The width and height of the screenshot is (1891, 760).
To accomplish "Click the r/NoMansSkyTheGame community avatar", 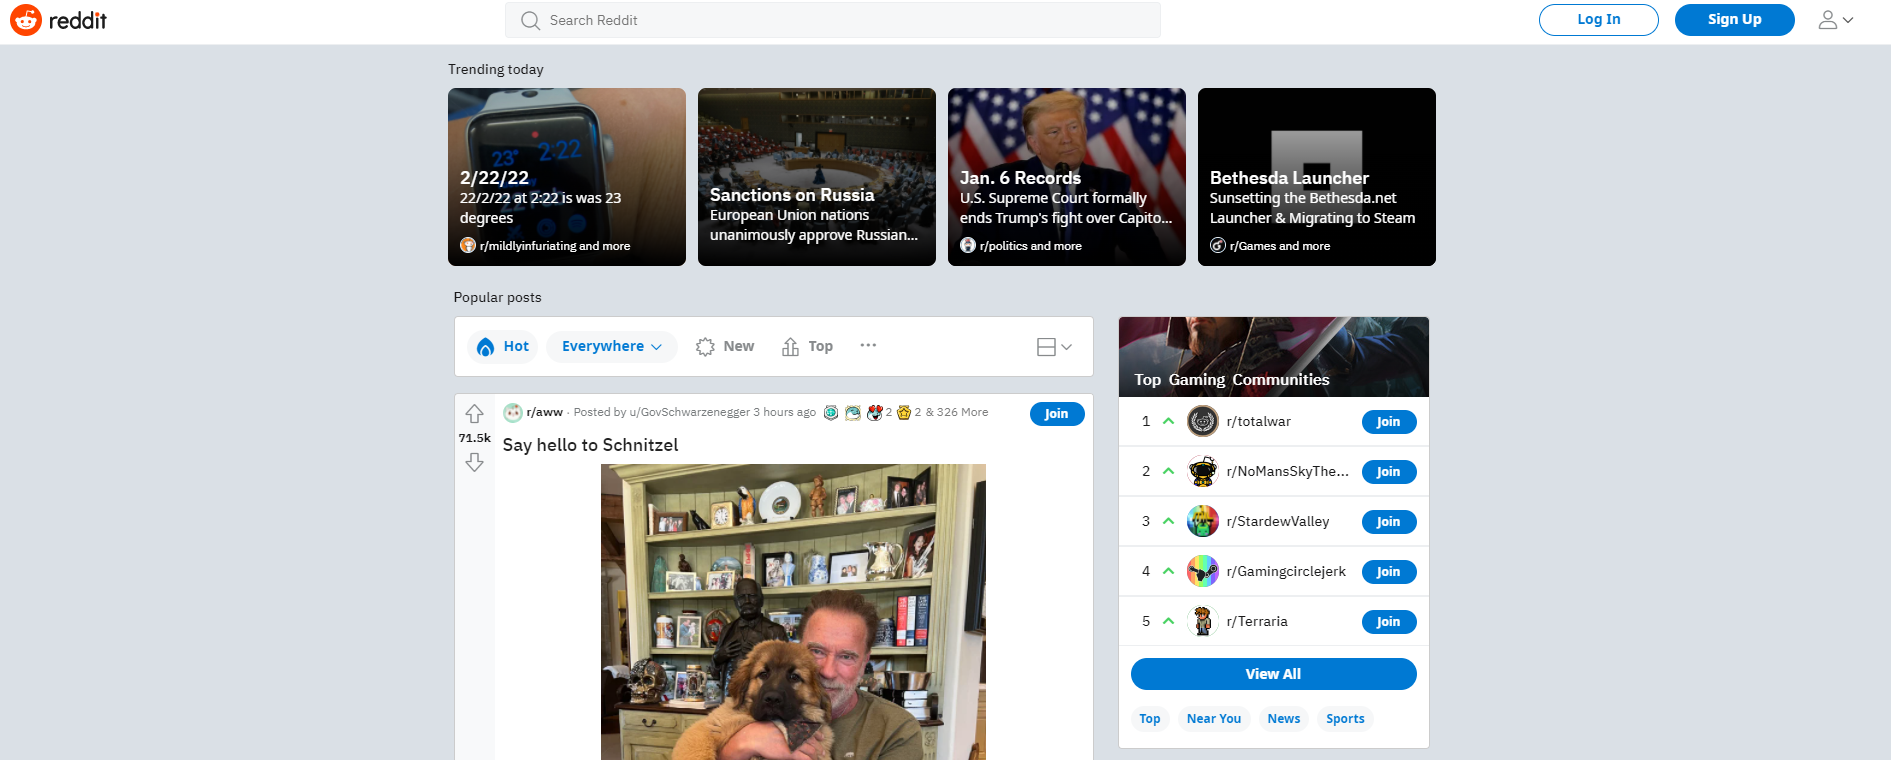I will [1203, 472].
